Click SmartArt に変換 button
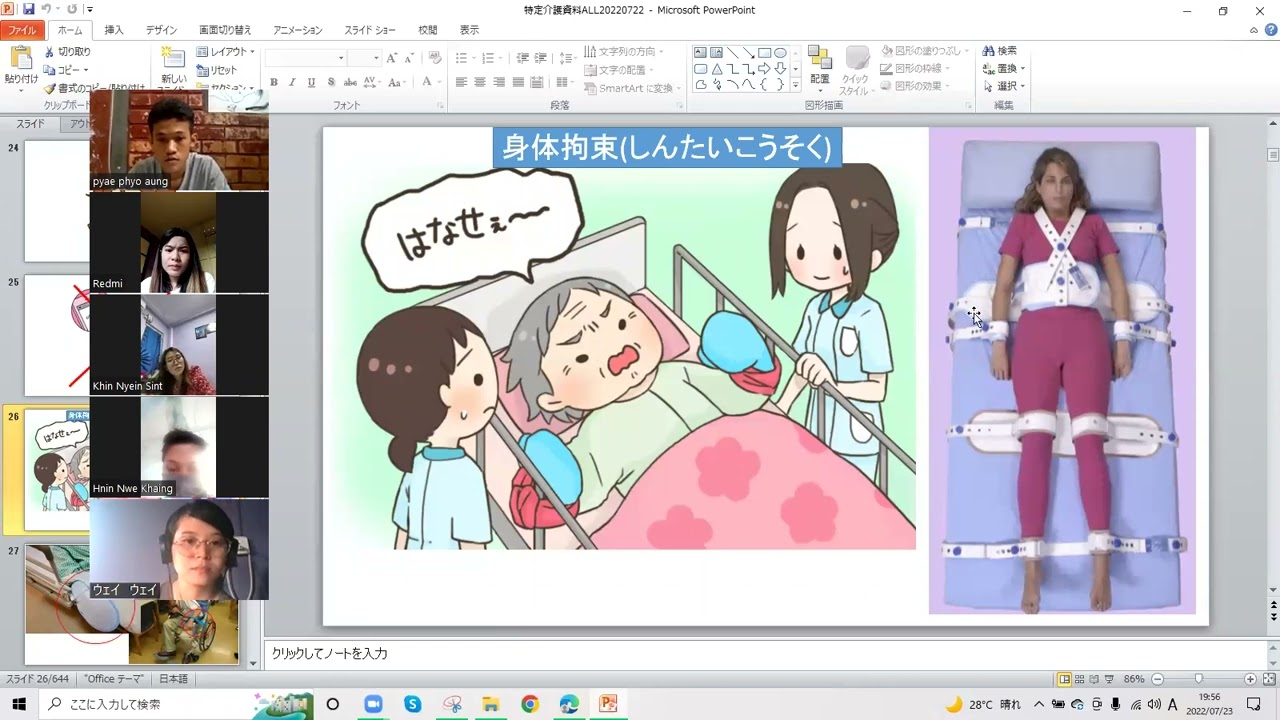The height and width of the screenshot is (720, 1280). pyautogui.click(x=632, y=88)
